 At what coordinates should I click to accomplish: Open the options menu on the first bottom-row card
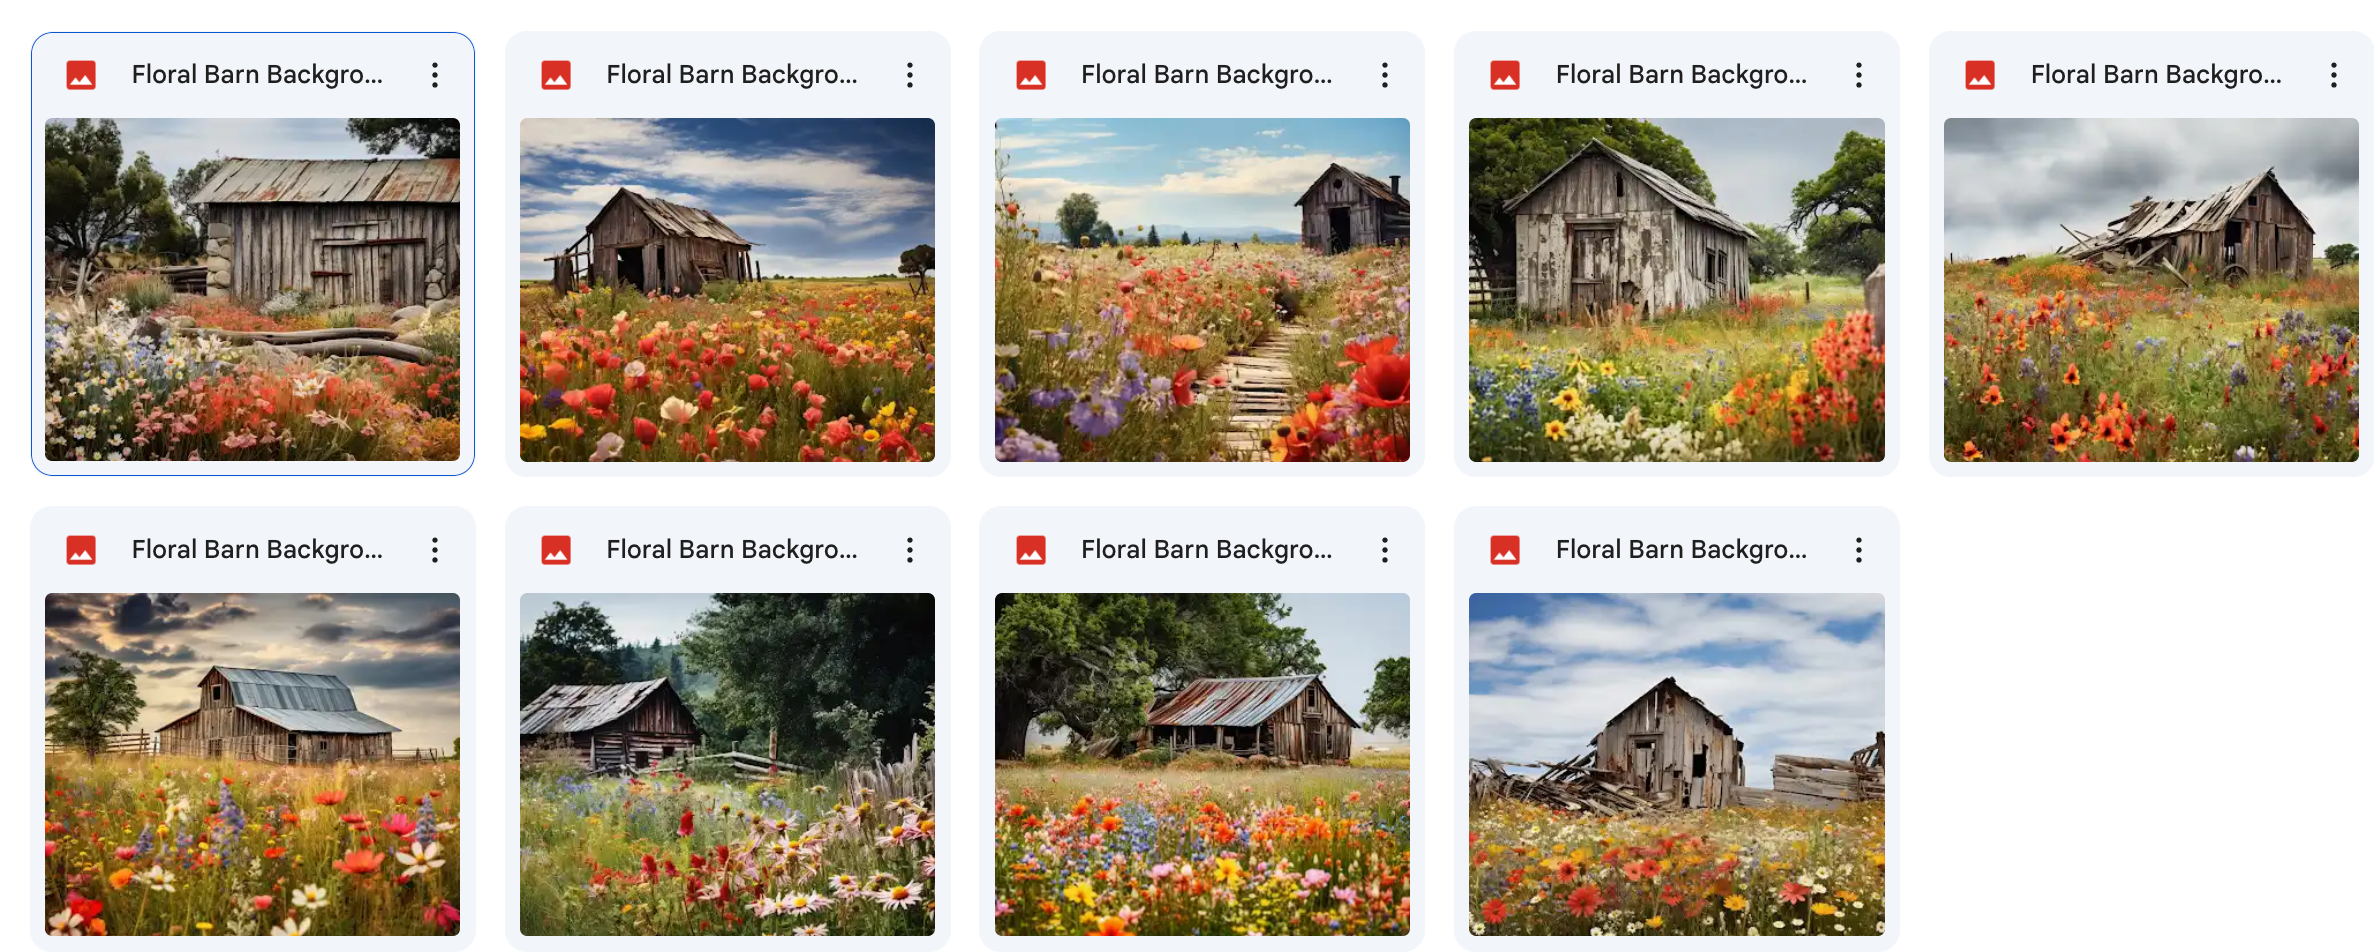435,549
